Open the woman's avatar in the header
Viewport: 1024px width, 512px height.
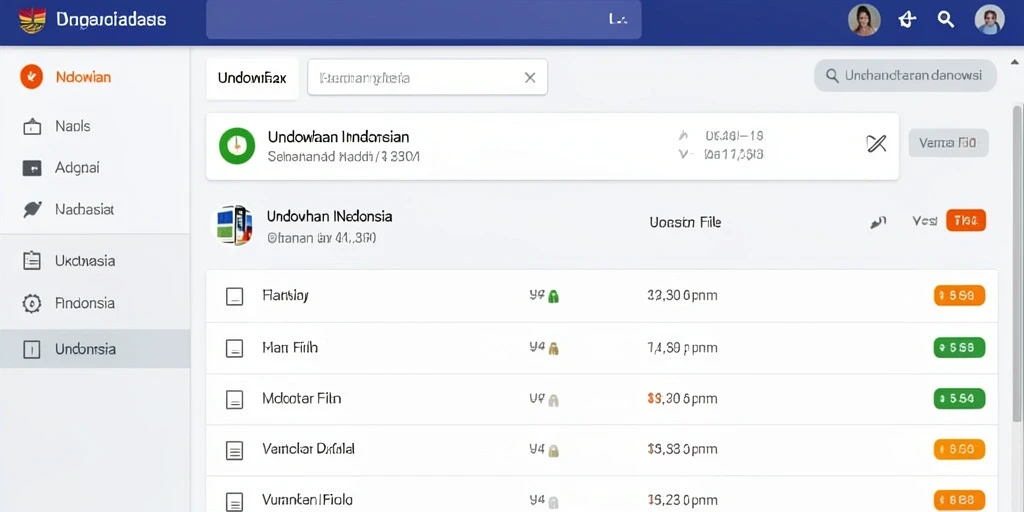pos(864,20)
